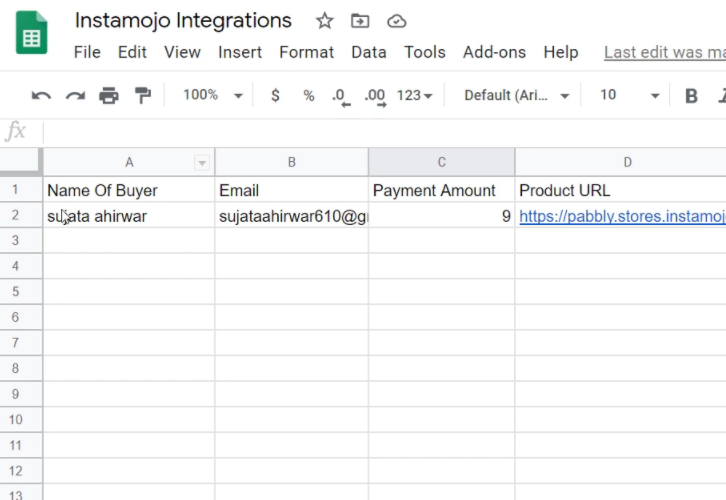
Task: Select the 'Payment Amount' cell
Action: 441,190
